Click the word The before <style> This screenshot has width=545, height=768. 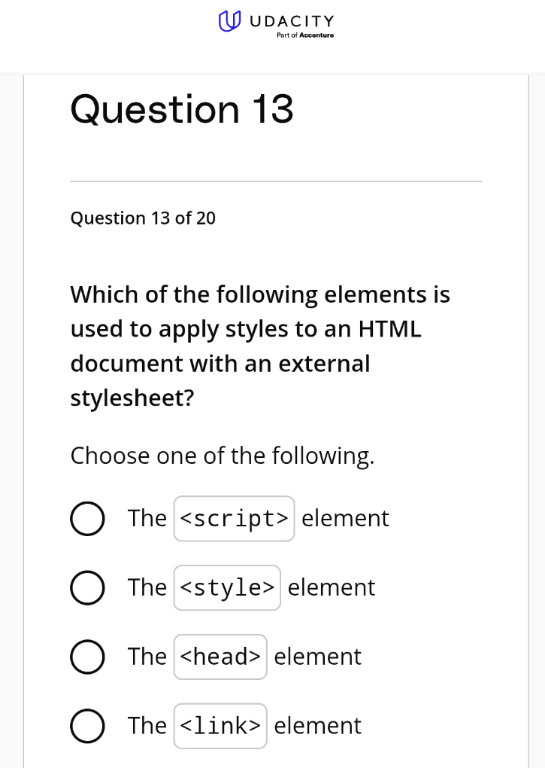[x=147, y=587]
